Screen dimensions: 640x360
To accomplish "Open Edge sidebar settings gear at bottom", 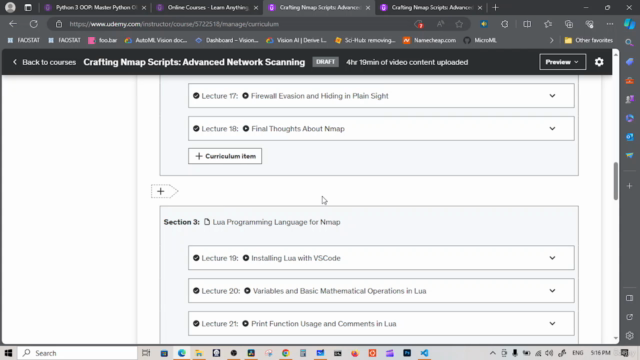I will [629, 336].
